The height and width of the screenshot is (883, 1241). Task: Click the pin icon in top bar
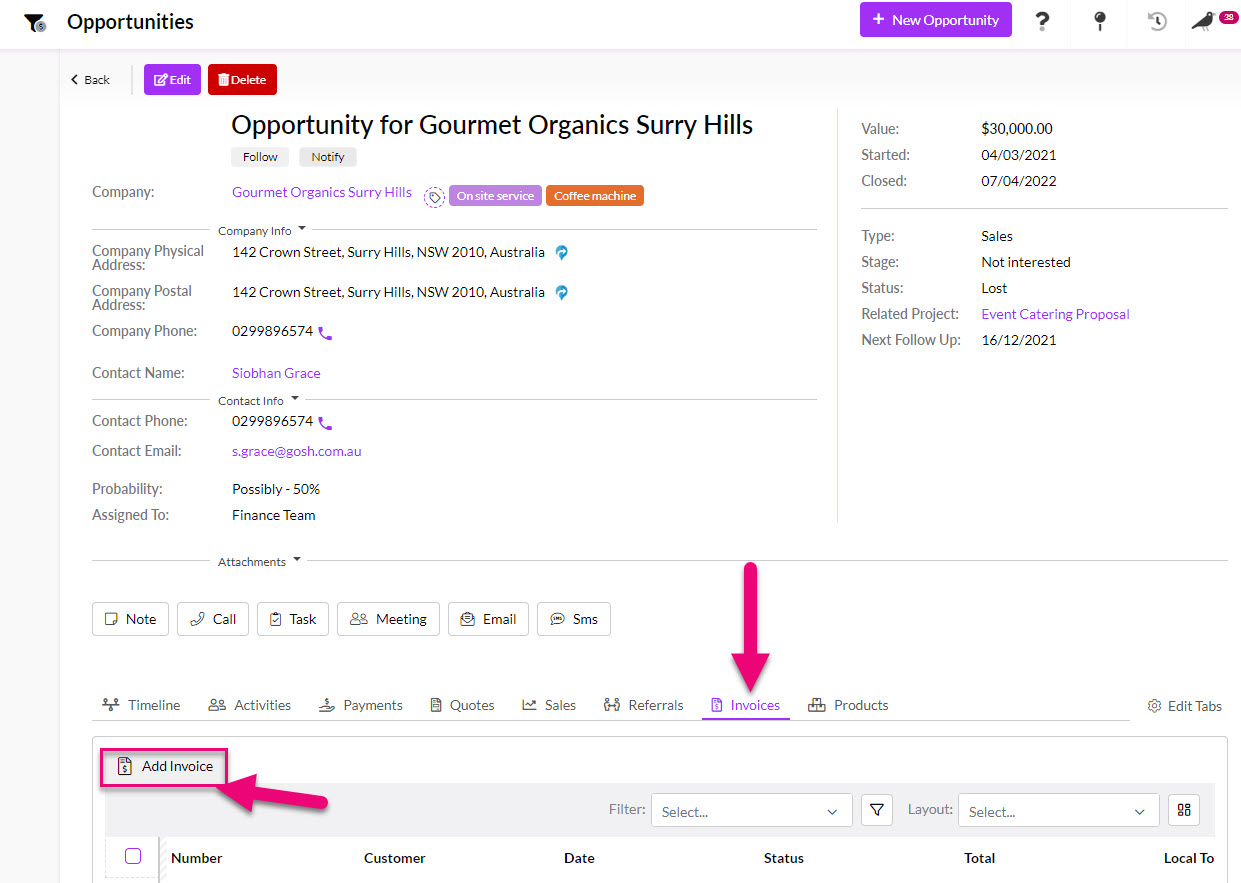click(x=1100, y=21)
